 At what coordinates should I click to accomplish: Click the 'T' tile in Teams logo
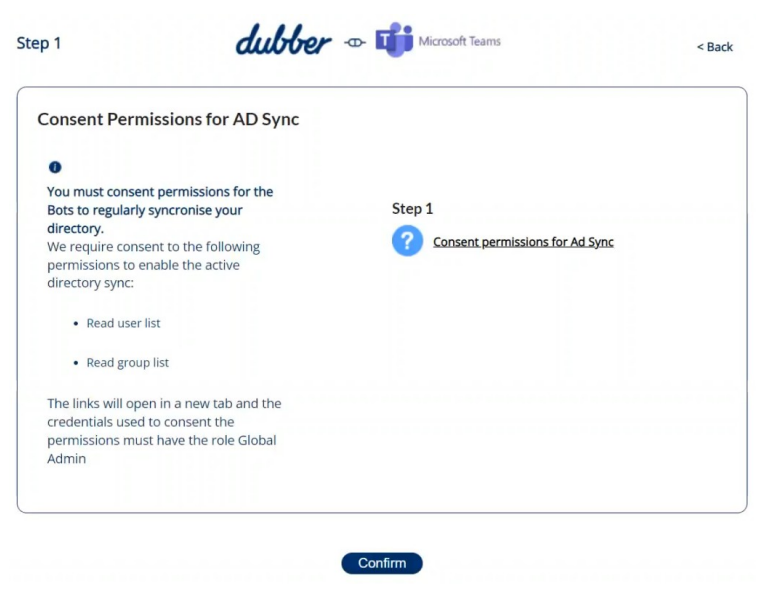pos(385,40)
